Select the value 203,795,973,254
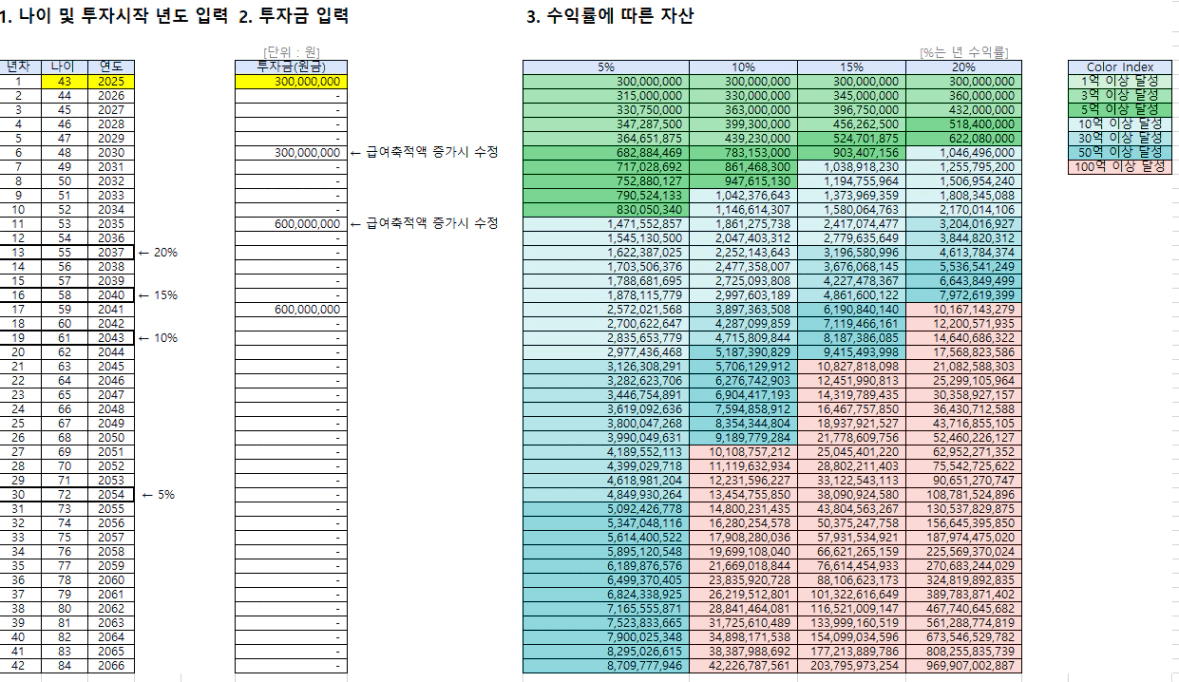 tap(851, 665)
